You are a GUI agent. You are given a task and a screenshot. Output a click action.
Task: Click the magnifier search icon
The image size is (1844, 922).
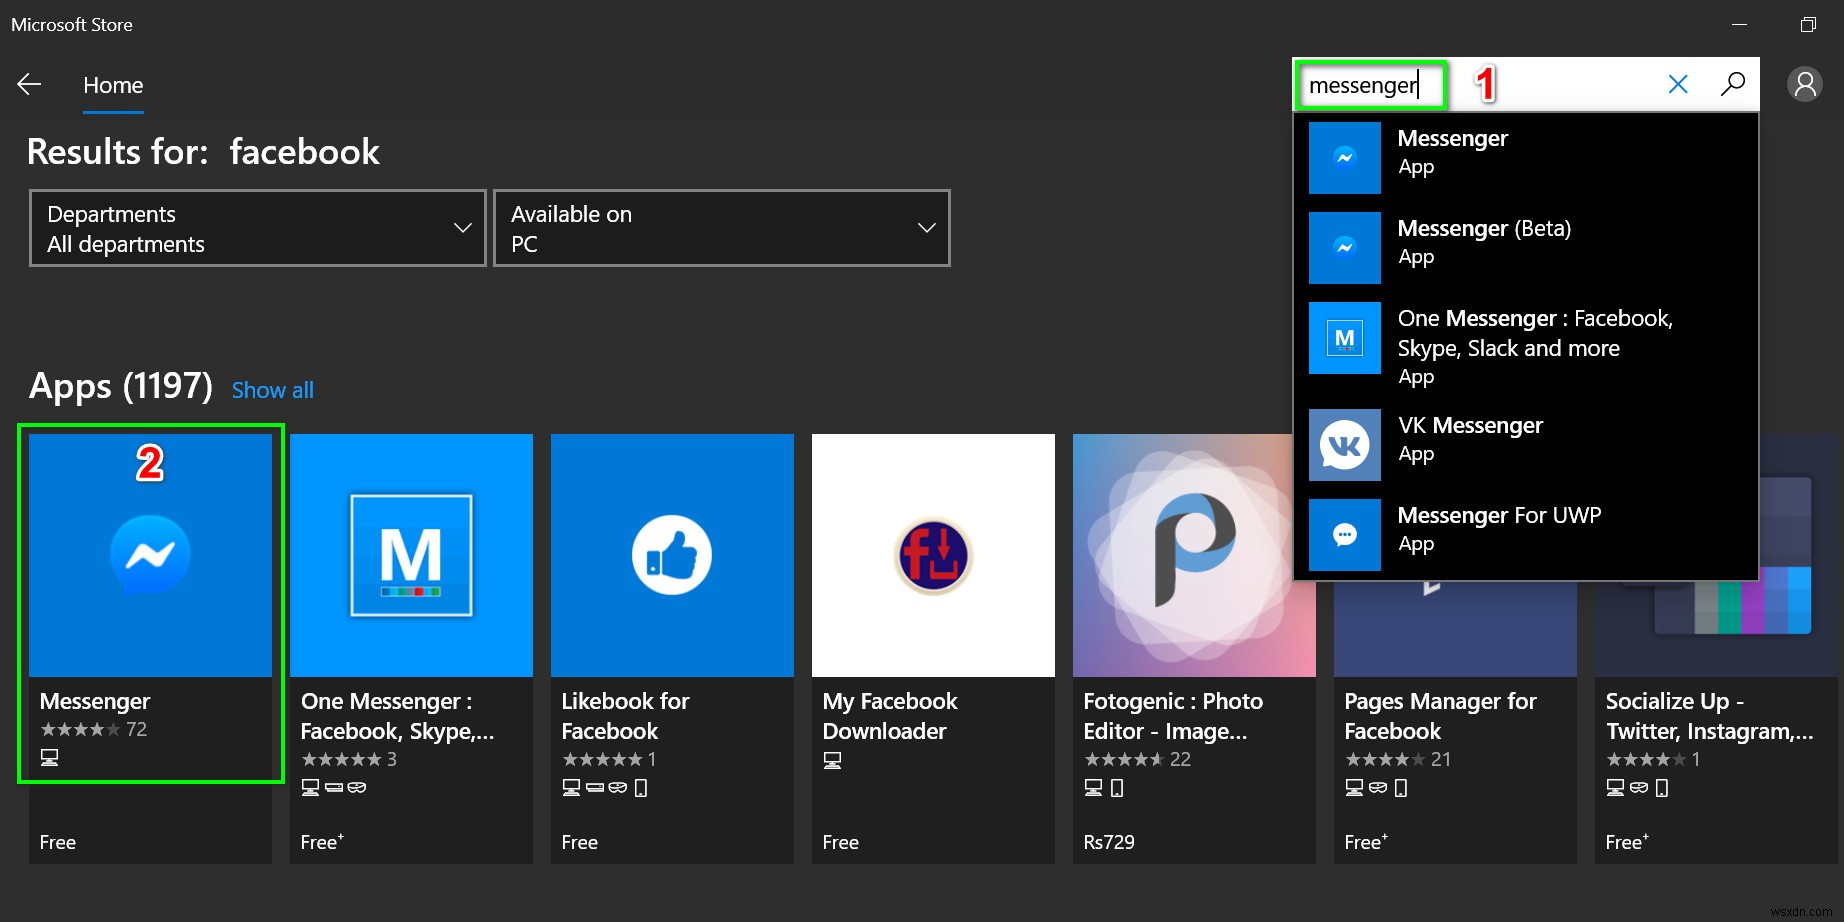pos(1732,84)
